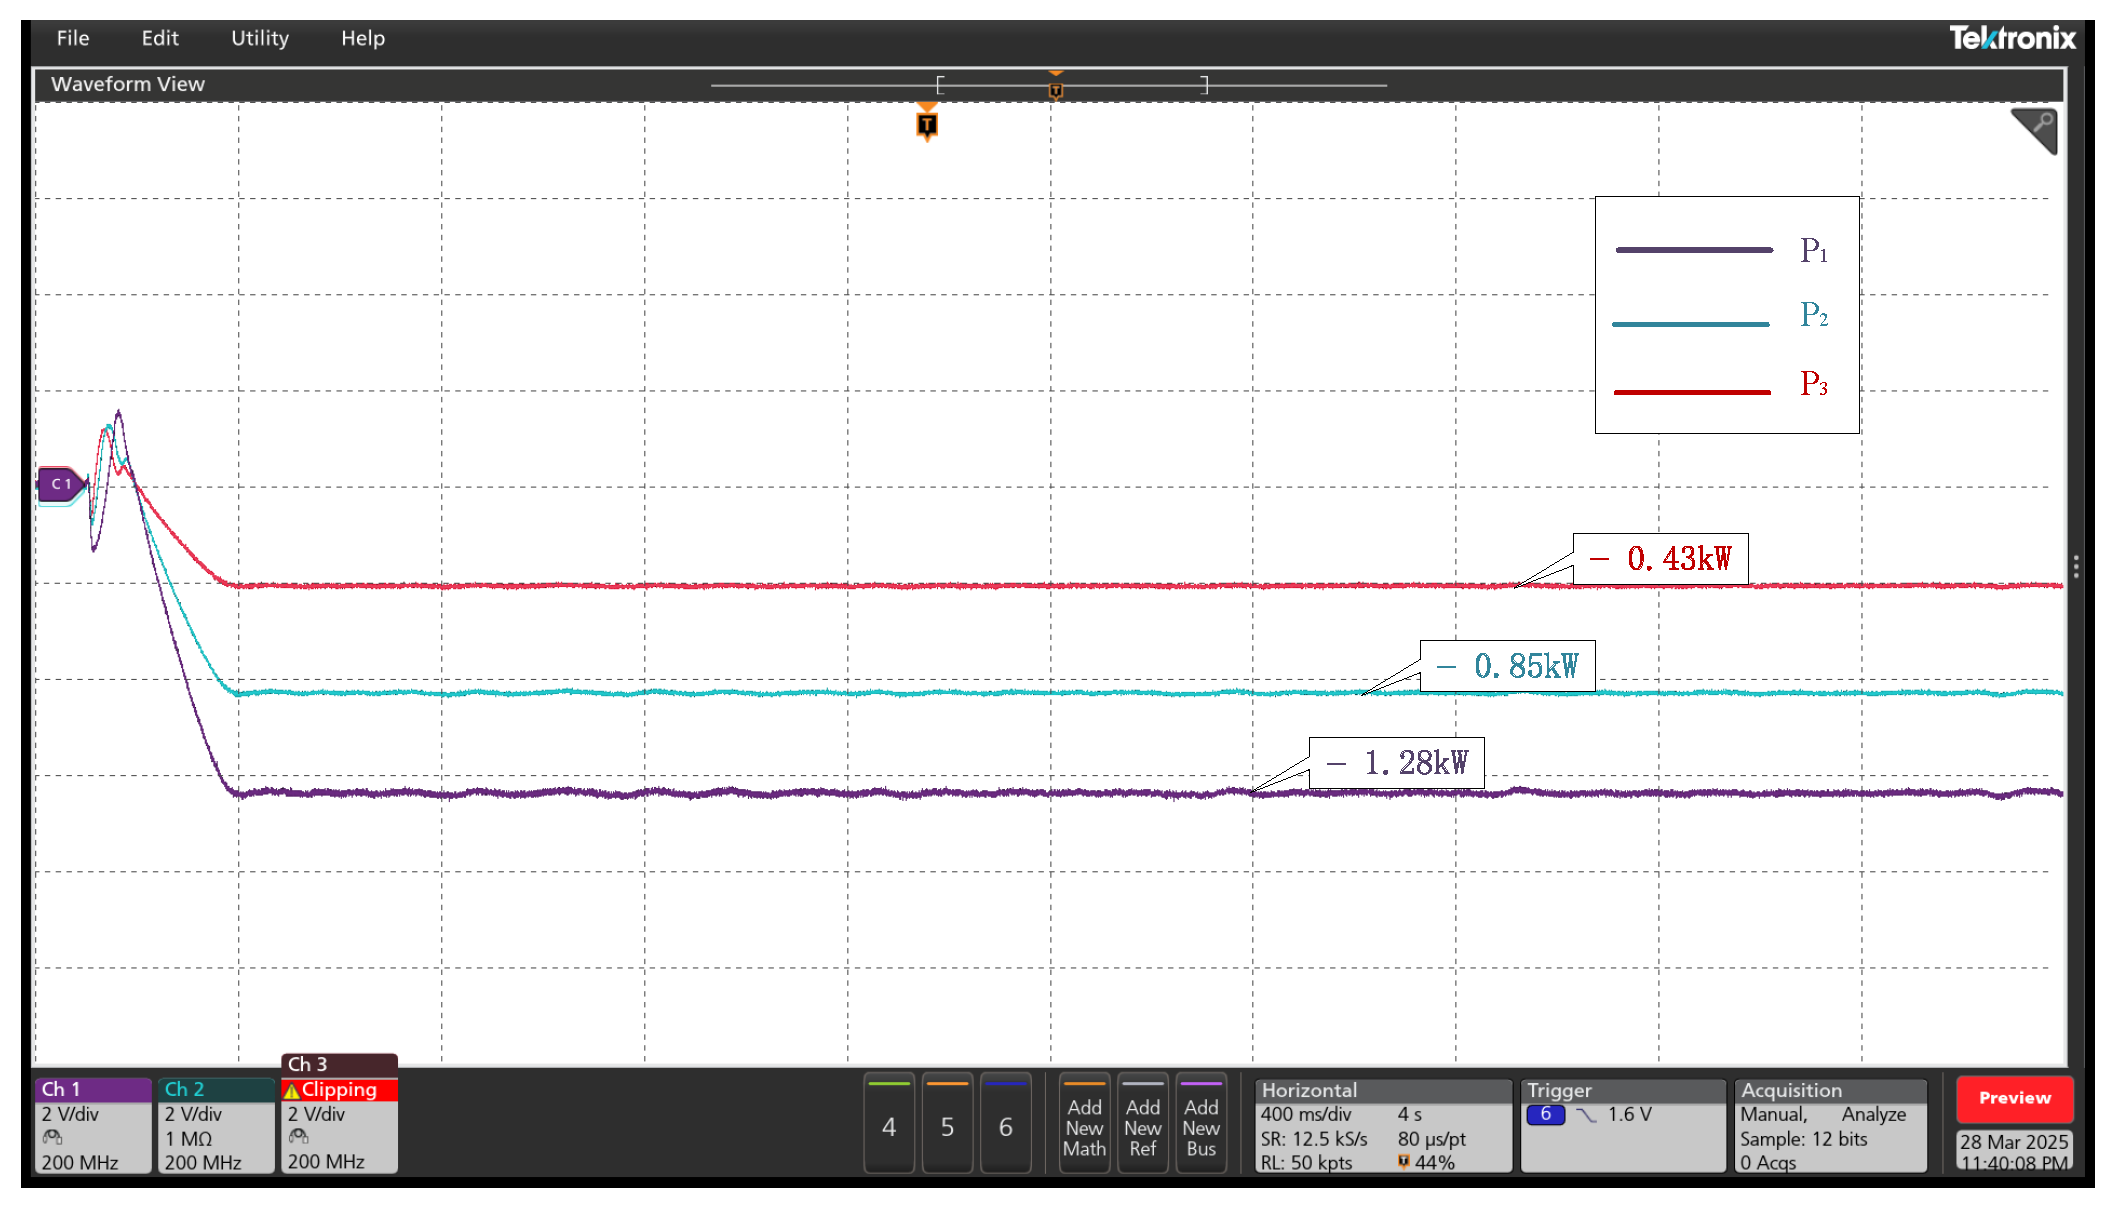The width and height of the screenshot is (2119, 1212).
Task: Click the purple P1 legend line swatch
Action: click(1693, 250)
